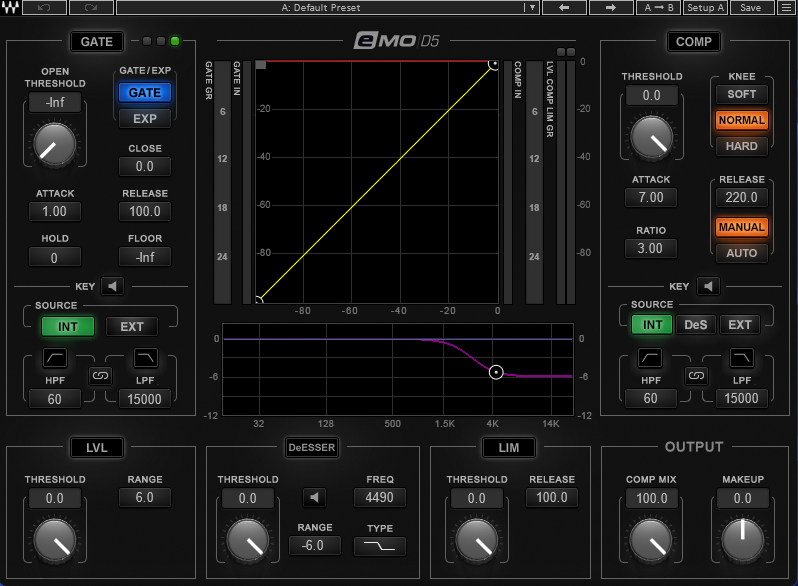
Task: Select the SOFT knee button
Action: coord(741,94)
